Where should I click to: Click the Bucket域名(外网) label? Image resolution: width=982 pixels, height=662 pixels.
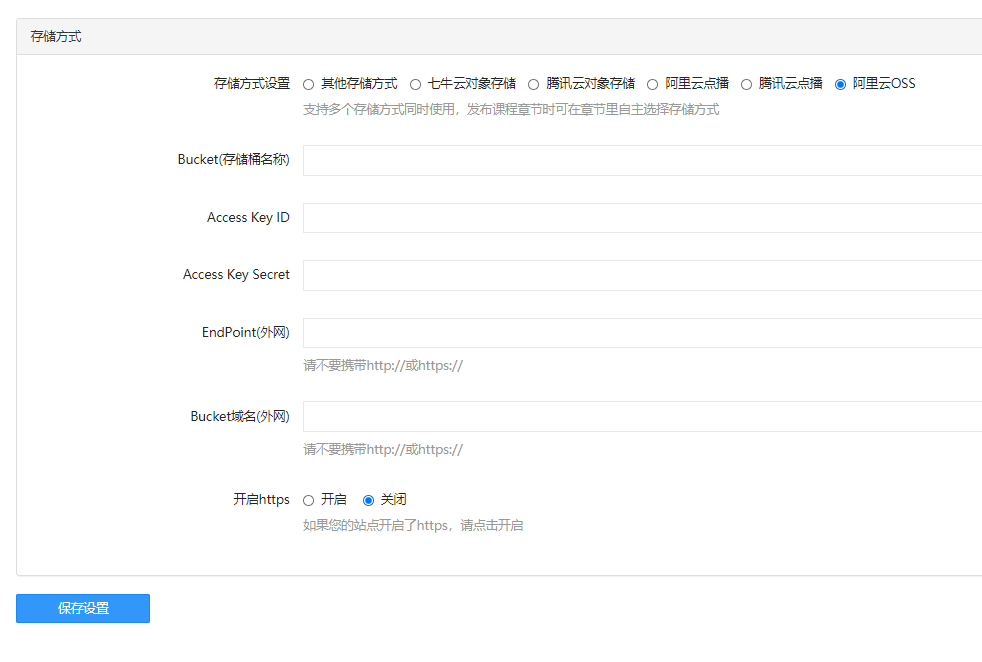coord(240,416)
